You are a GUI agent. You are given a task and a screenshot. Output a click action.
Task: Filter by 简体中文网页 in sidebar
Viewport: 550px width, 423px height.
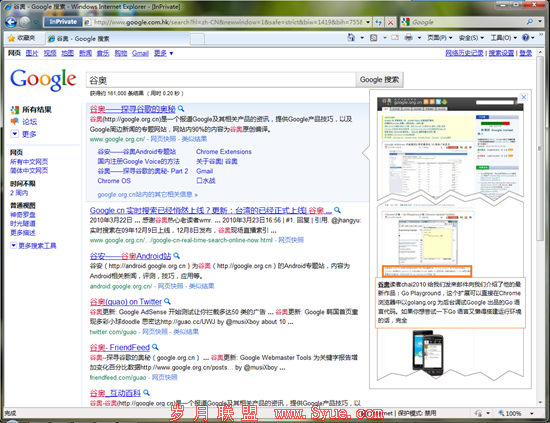tap(29, 170)
